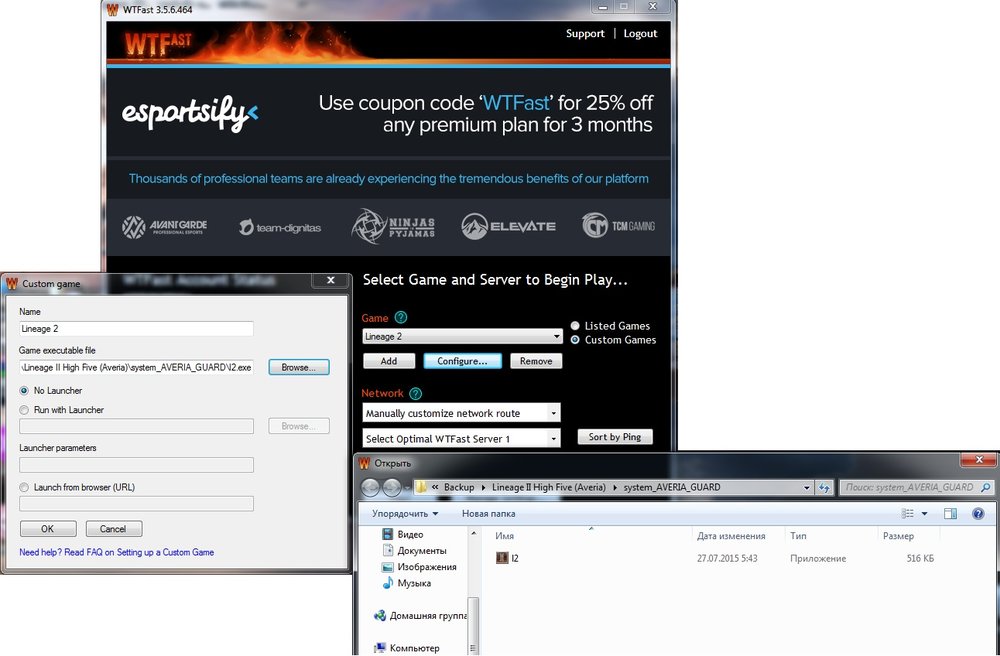Image resolution: width=1000 pixels, height=656 pixels.
Task: Click the Network help question mark icon
Action: (x=415, y=394)
